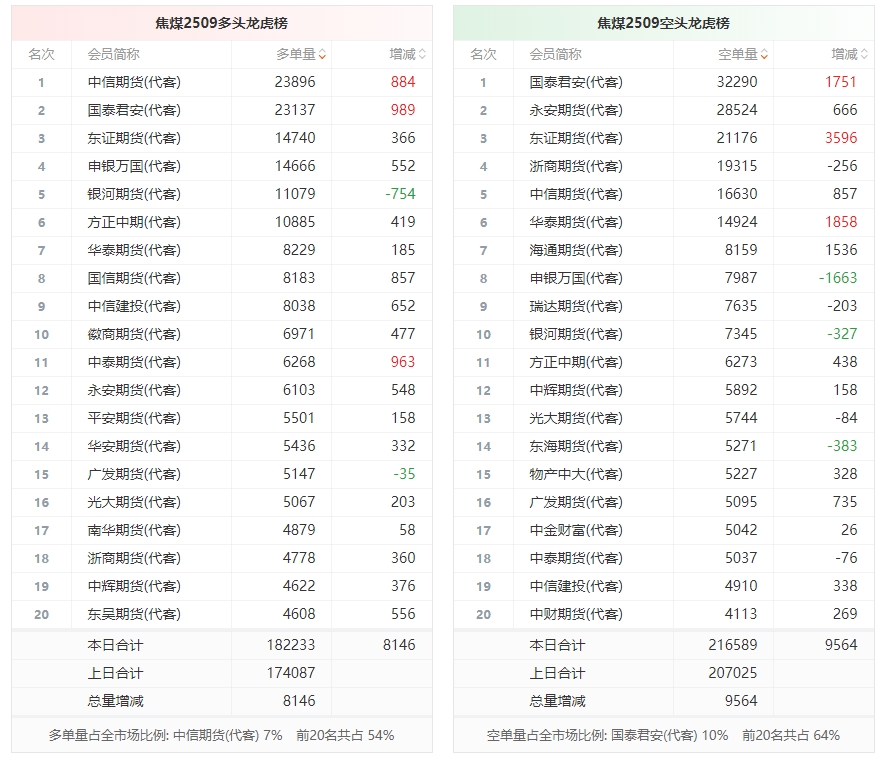Viewport: 885px width, 761px height.
Task: Select 平安期货(代客) in the long table
Action: [x=134, y=418]
